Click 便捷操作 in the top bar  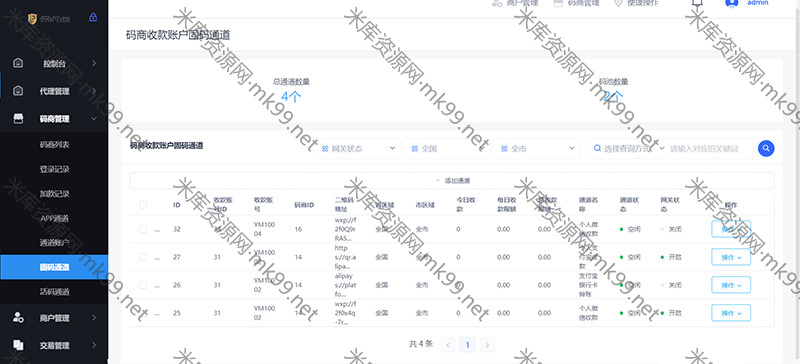642,3
